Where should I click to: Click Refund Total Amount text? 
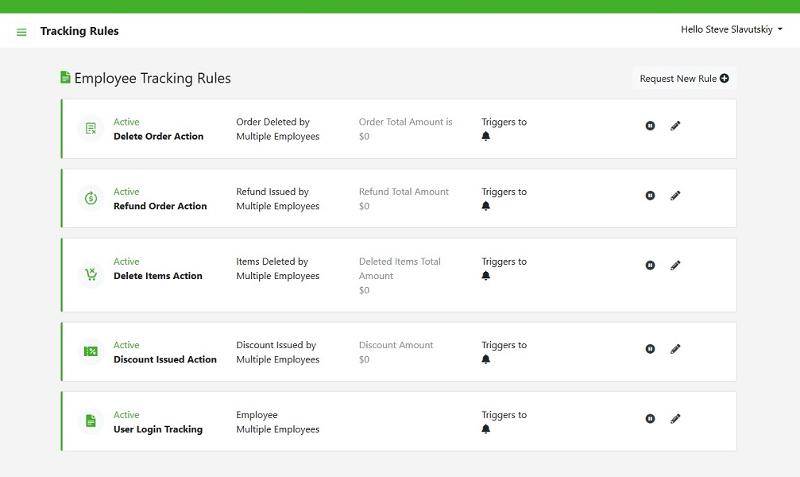(x=404, y=192)
